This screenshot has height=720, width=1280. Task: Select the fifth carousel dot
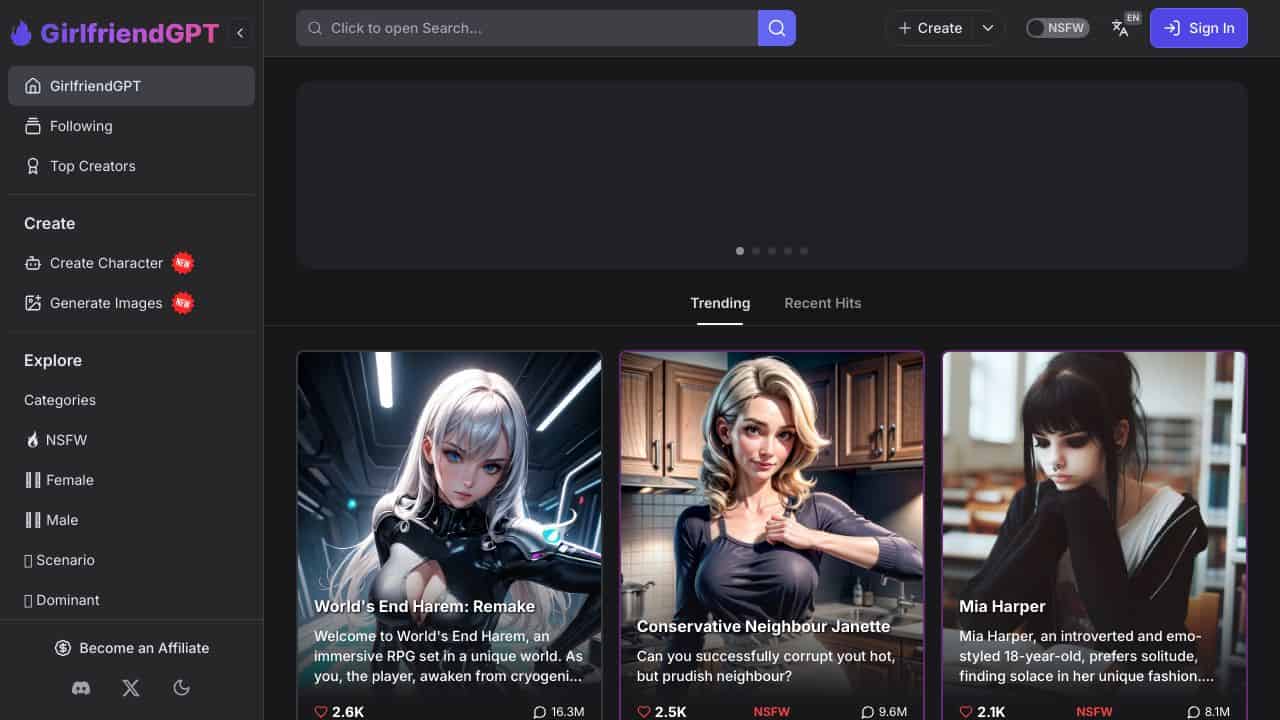point(804,251)
